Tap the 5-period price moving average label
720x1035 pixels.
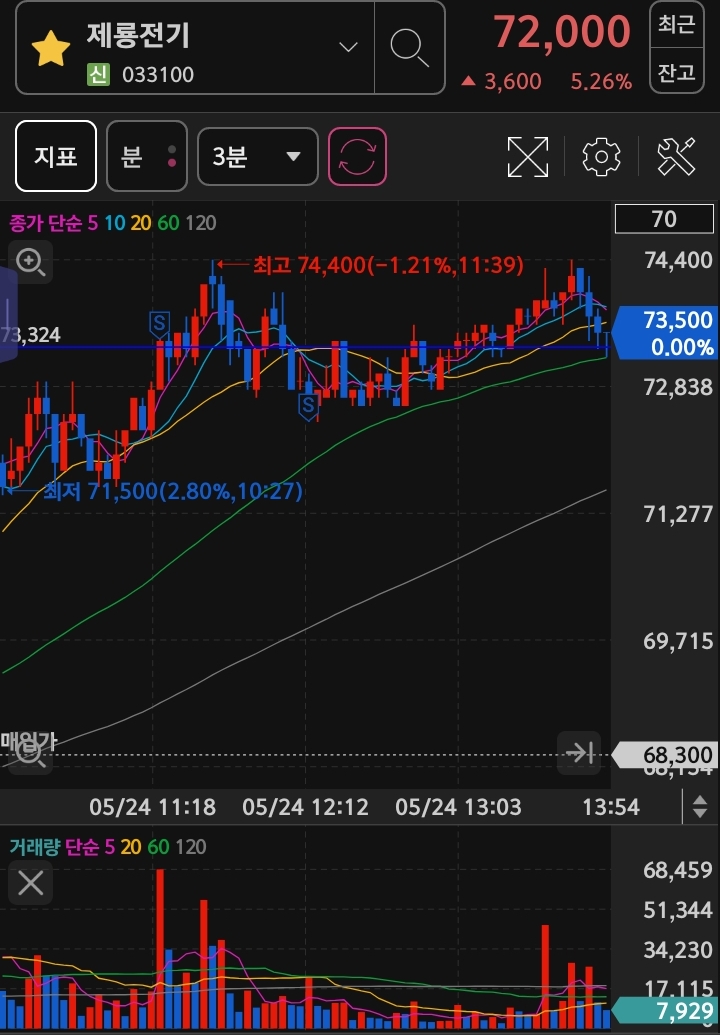(x=92, y=223)
